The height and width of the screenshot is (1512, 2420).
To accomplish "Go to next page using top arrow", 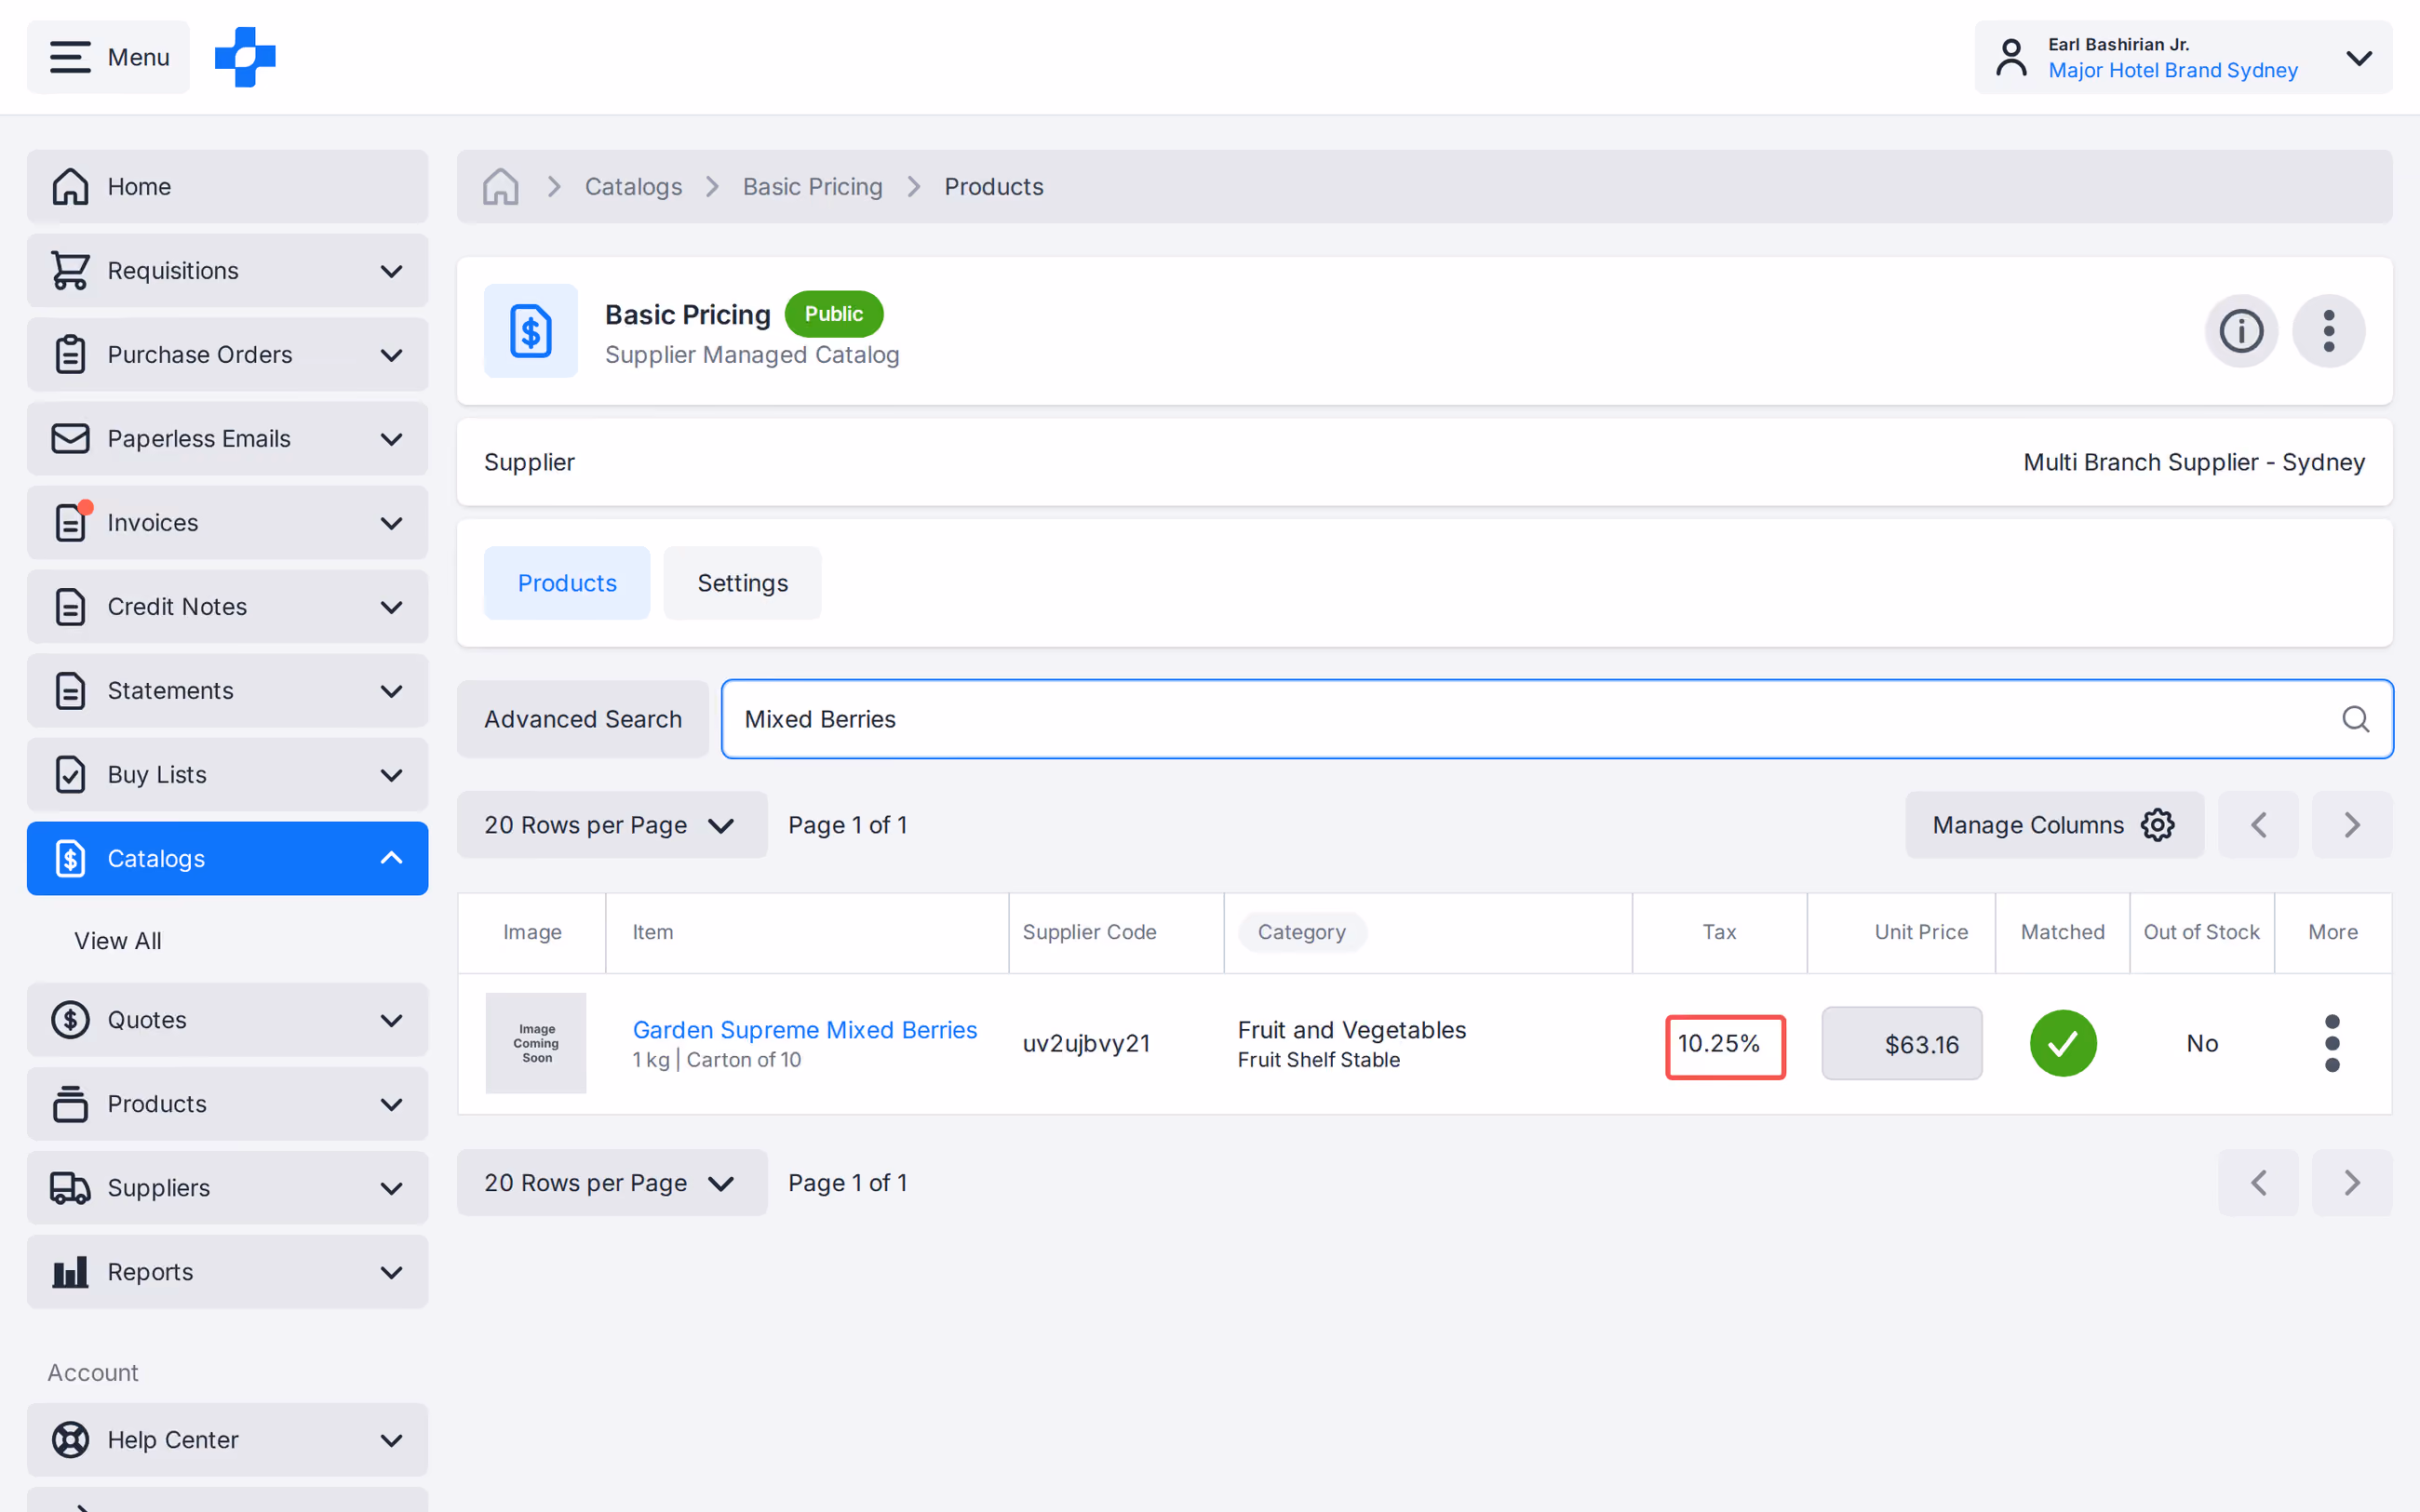I will (2352, 825).
